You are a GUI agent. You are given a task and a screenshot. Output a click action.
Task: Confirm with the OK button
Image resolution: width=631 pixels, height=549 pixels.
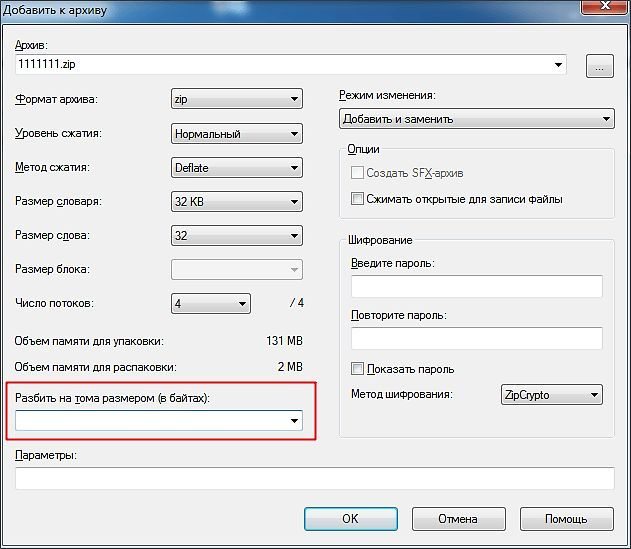click(351, 519)
